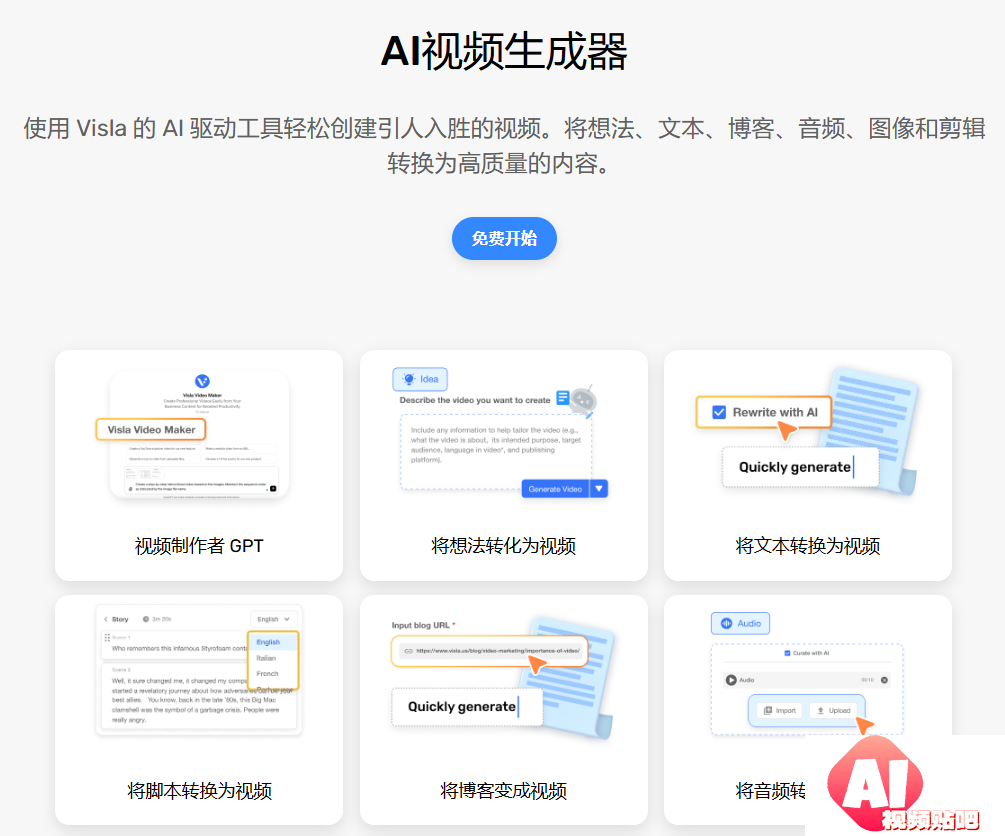
Task: Click the Audio tag icon
Action: [x=726, y=623]
